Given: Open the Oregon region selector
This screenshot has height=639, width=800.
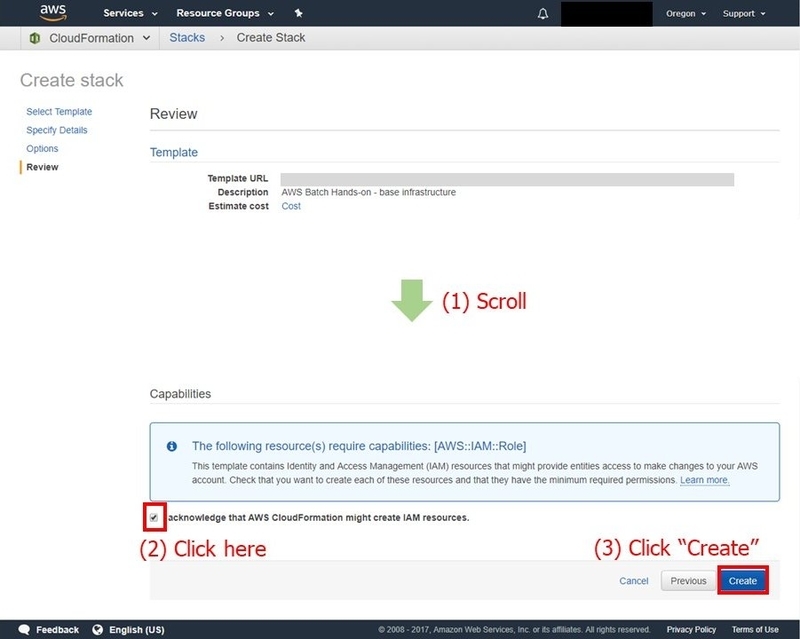Looking at the screenshot, I should [686, 14].
